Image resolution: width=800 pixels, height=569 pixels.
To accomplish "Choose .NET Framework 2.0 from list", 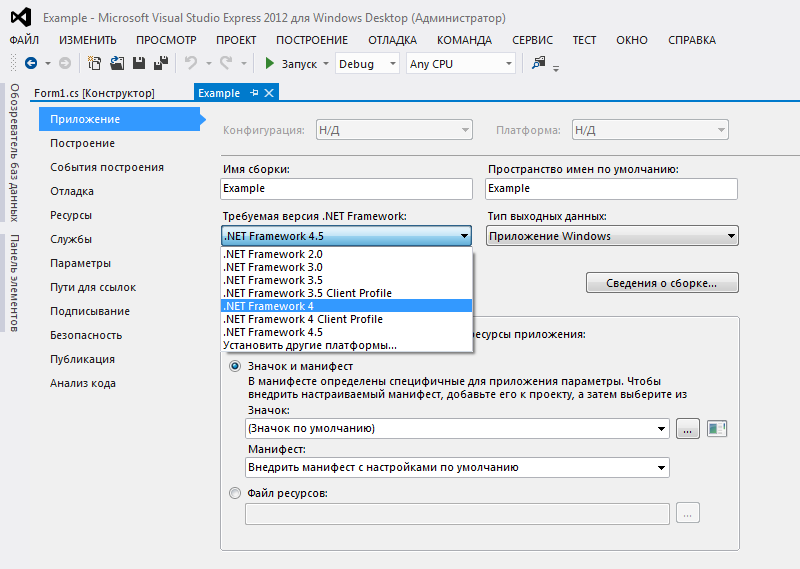I will 346,254.
